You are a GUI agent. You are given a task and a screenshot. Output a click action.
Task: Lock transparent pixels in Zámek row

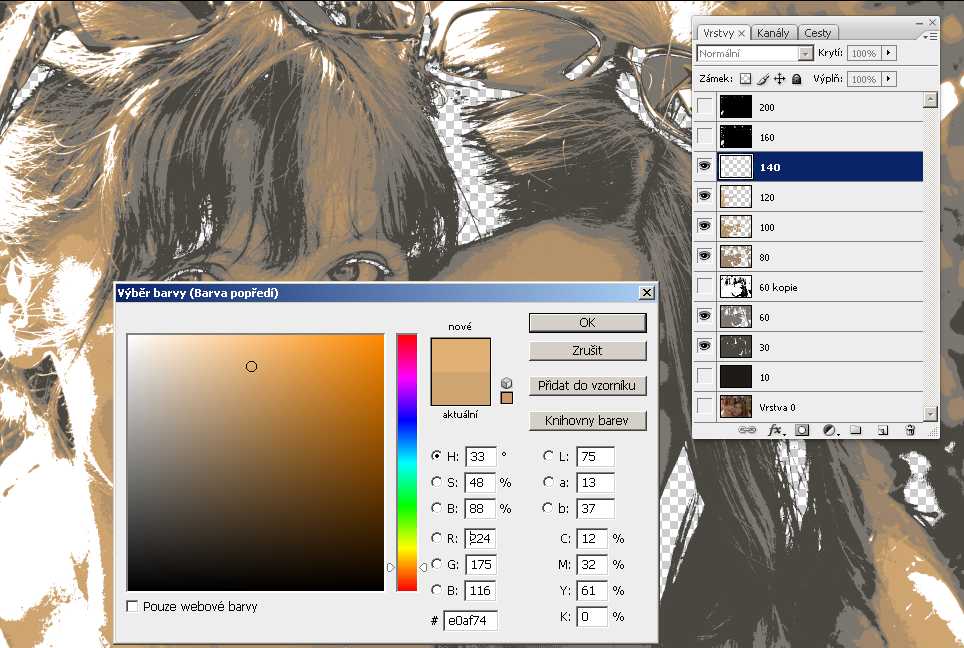click(x=744, y=79)
